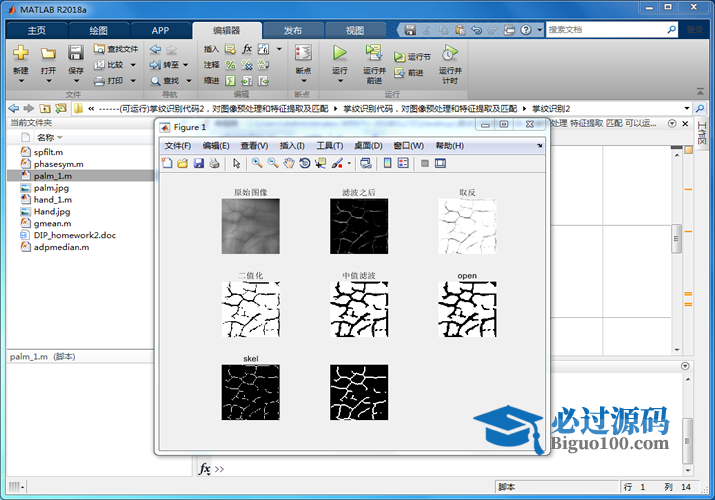Print the figure with the printer icon

(215, 163)
